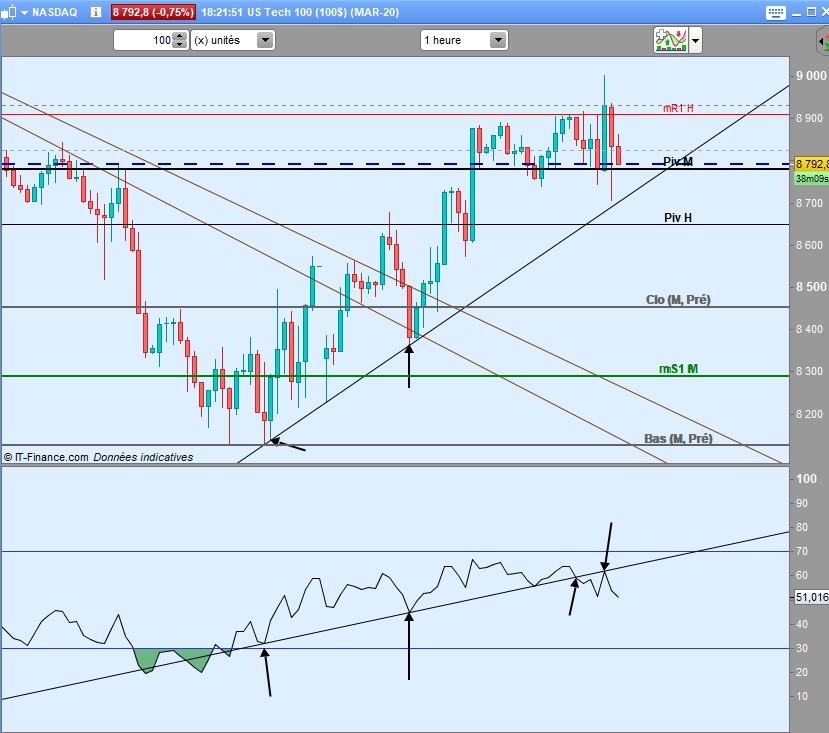This screenshot has width=829, height=733.
Task: Select the mR1 H resistance line label
Action: click(678, 108)
